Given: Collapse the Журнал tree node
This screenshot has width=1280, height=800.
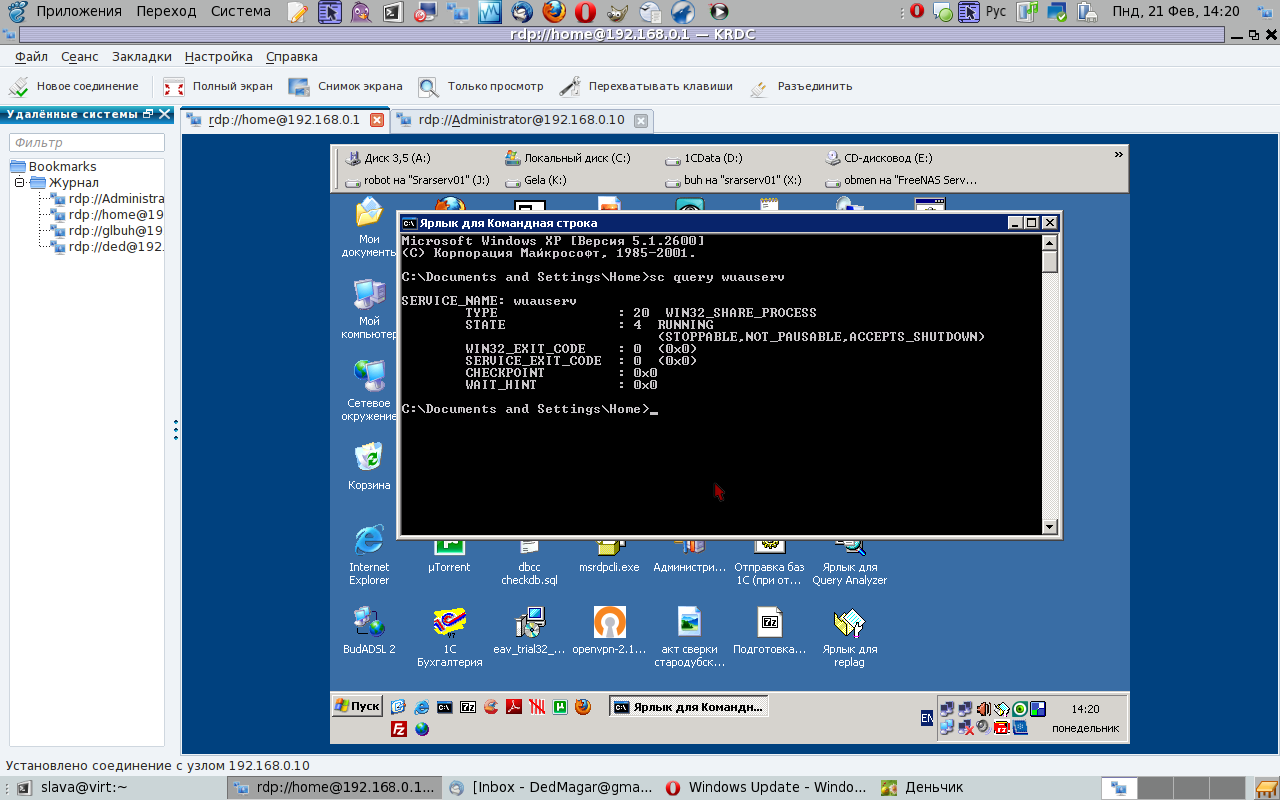Looking at the screenshot, I should 19,183.
